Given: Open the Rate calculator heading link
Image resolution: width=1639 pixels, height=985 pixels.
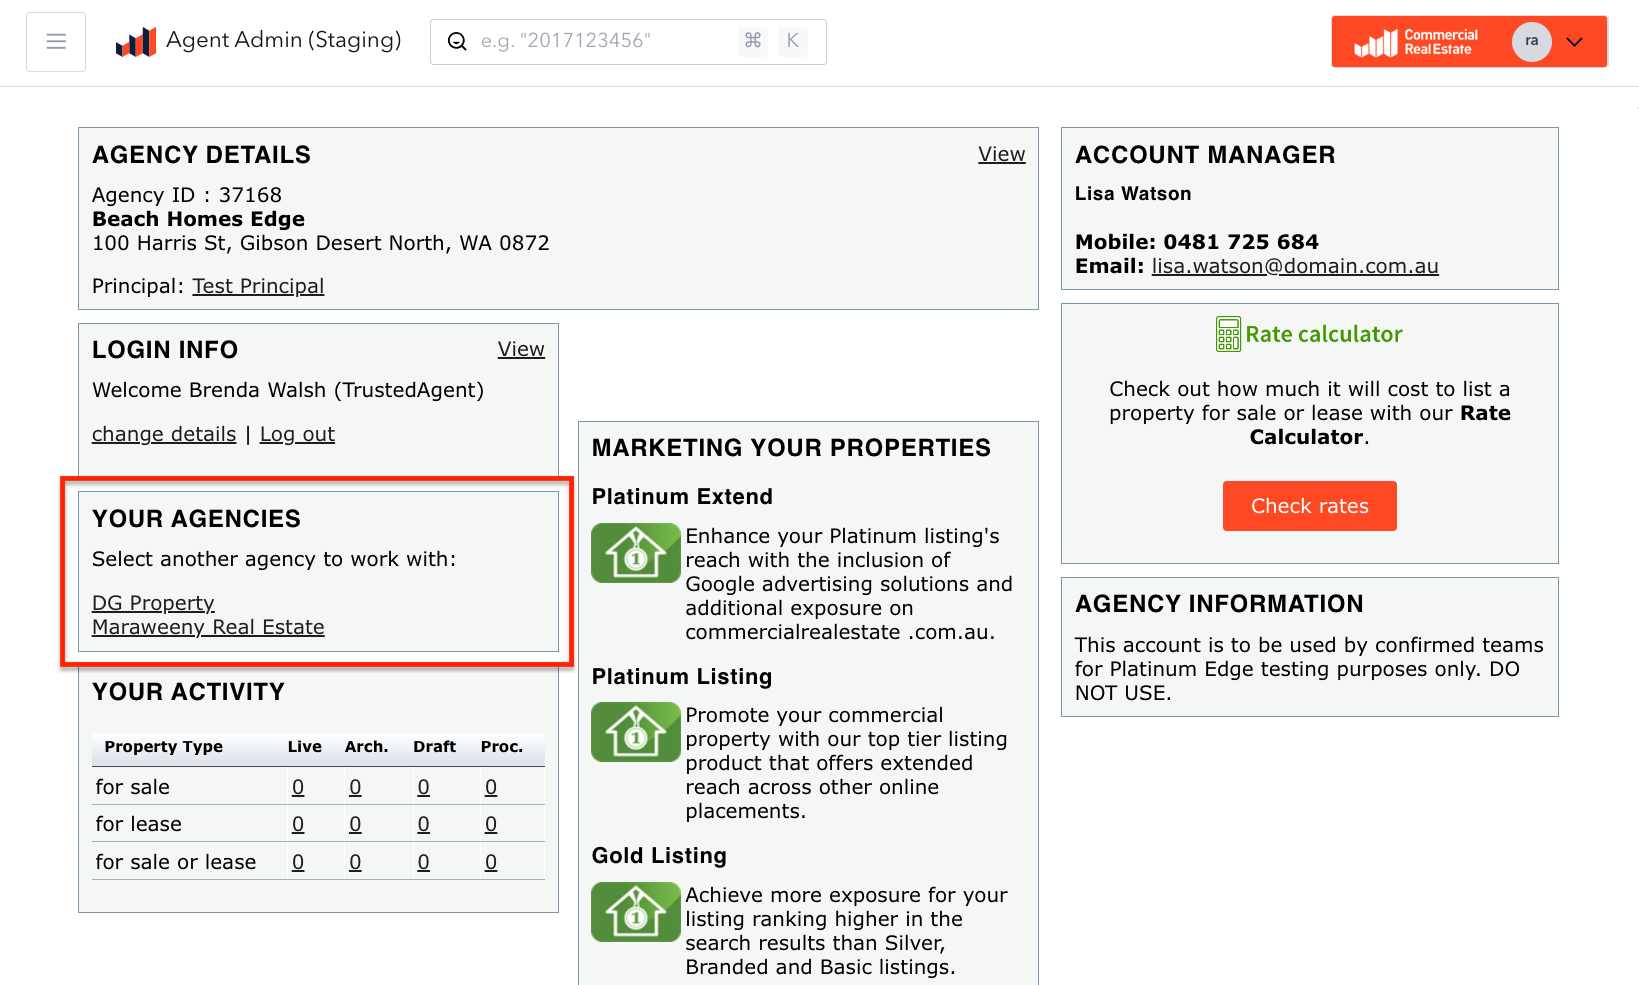Looking at the screenshot, I should [1323, 334].
